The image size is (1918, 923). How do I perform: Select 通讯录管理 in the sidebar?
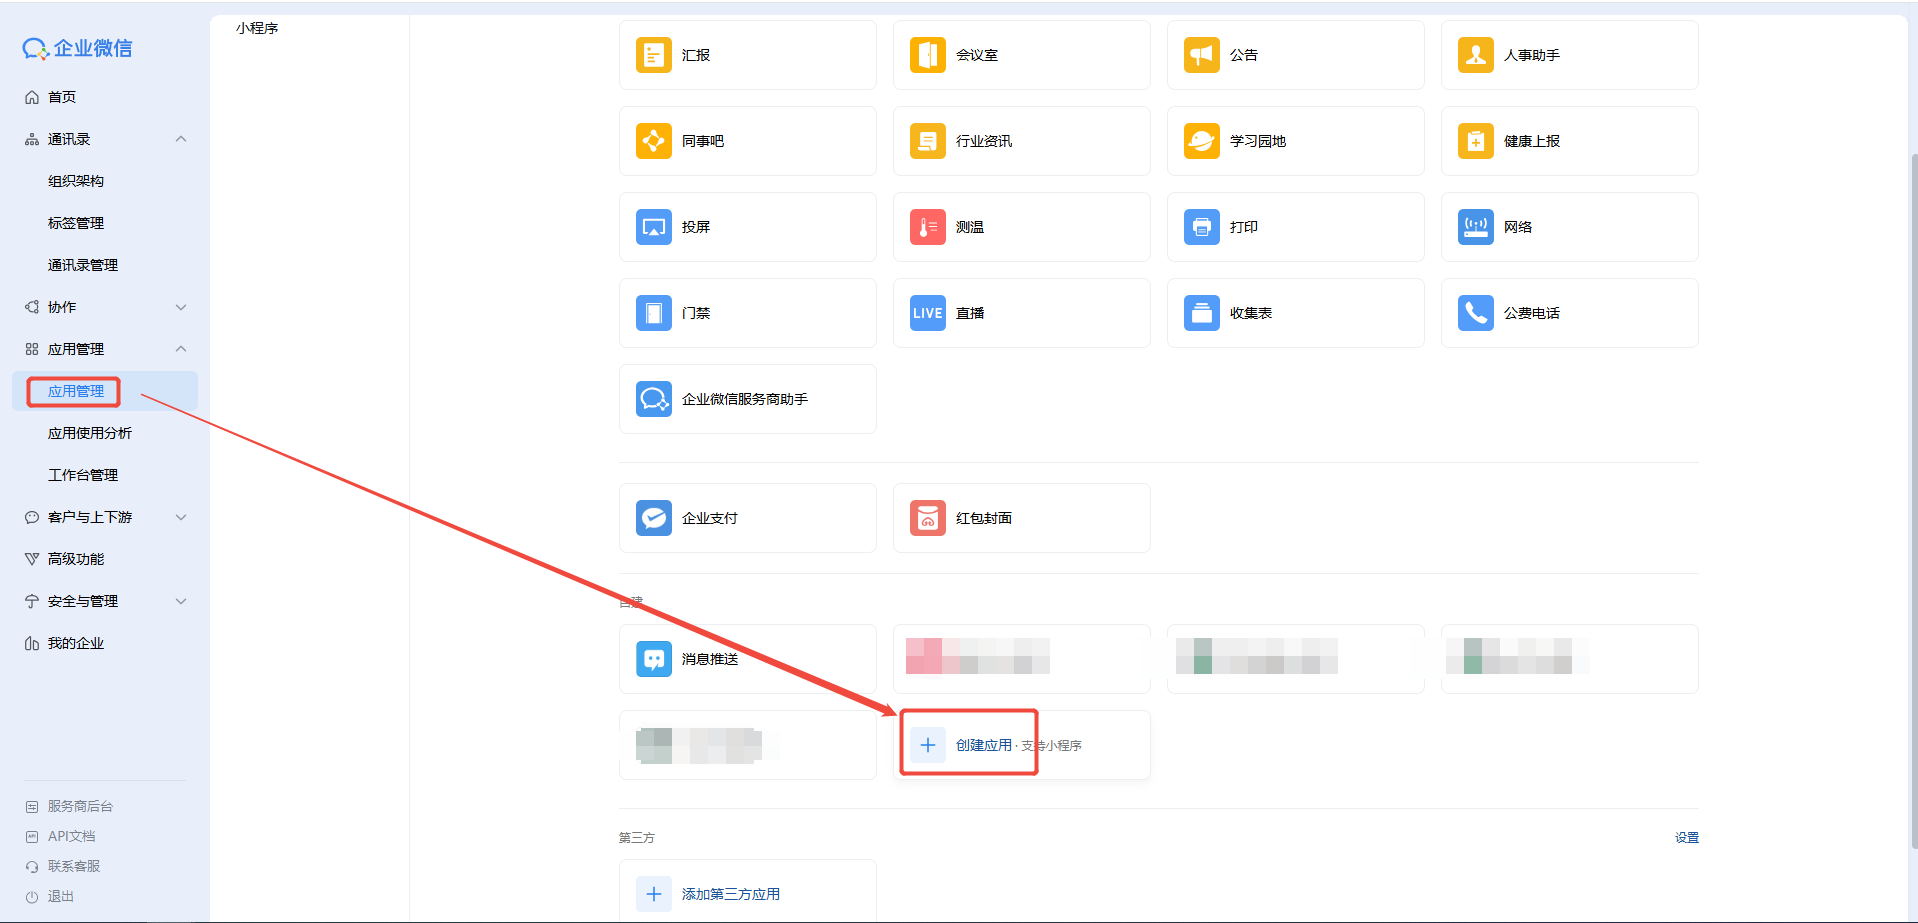[x=83, y=265]
